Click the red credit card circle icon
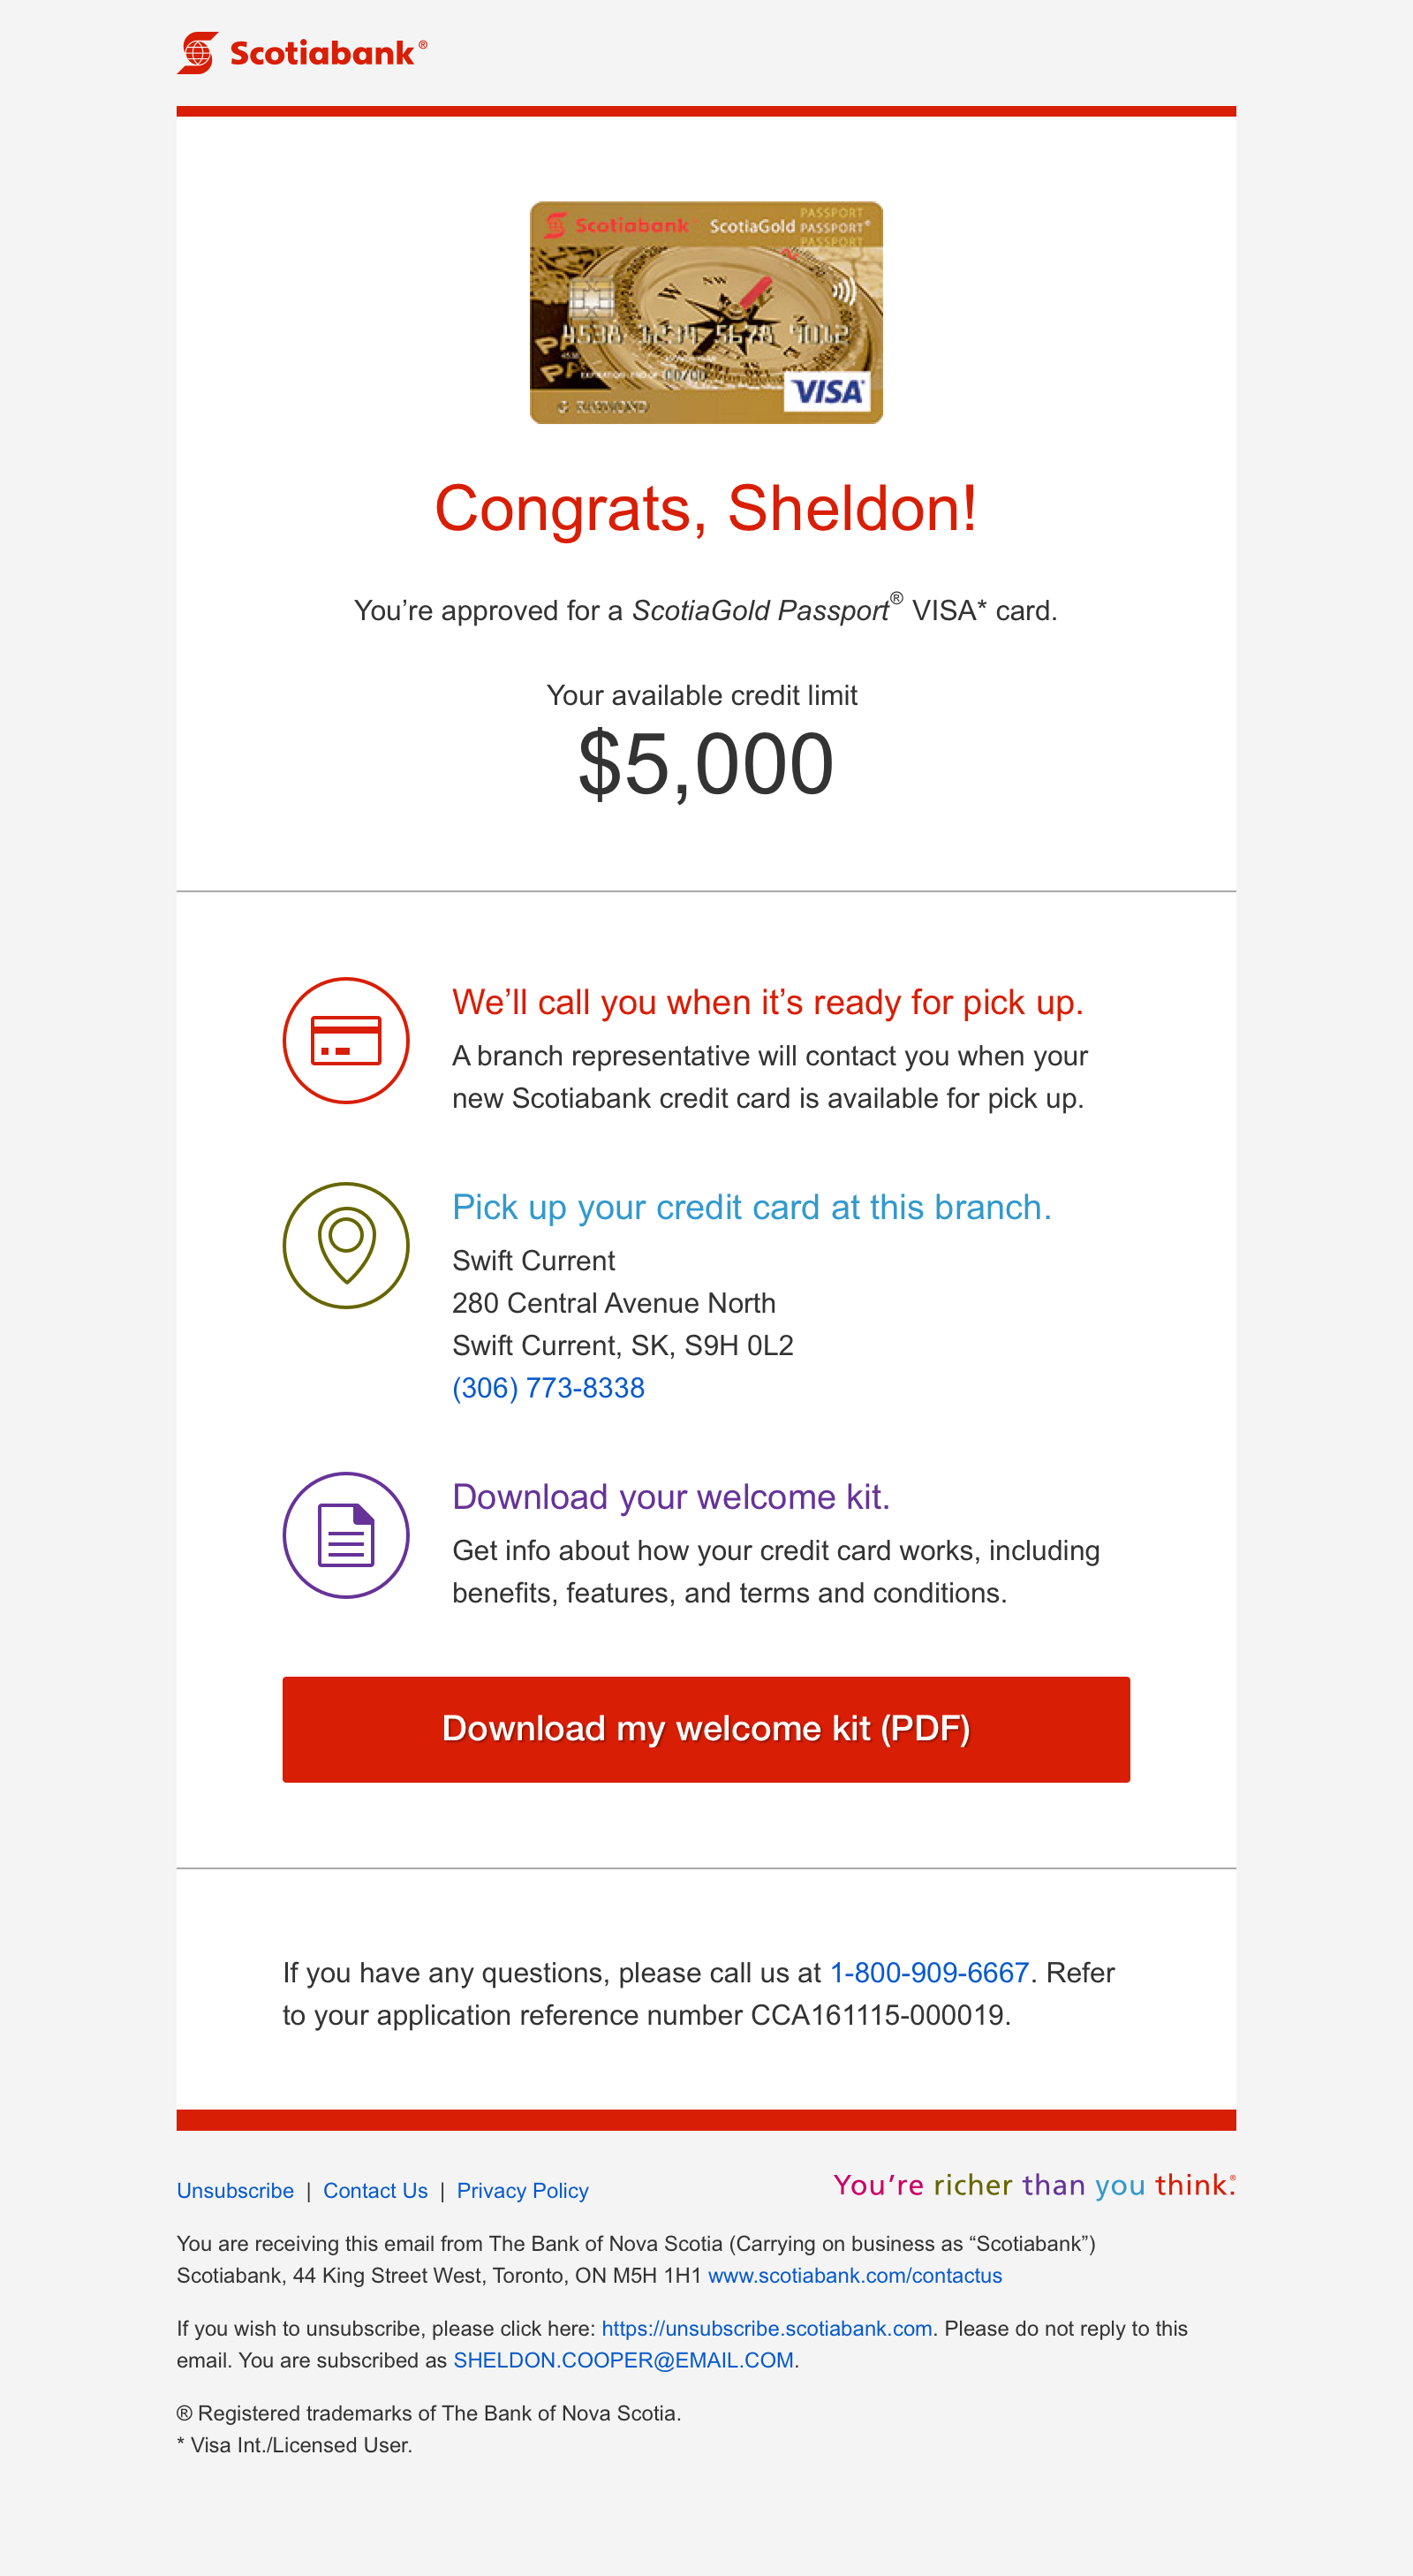 (x=346, y=1040)
